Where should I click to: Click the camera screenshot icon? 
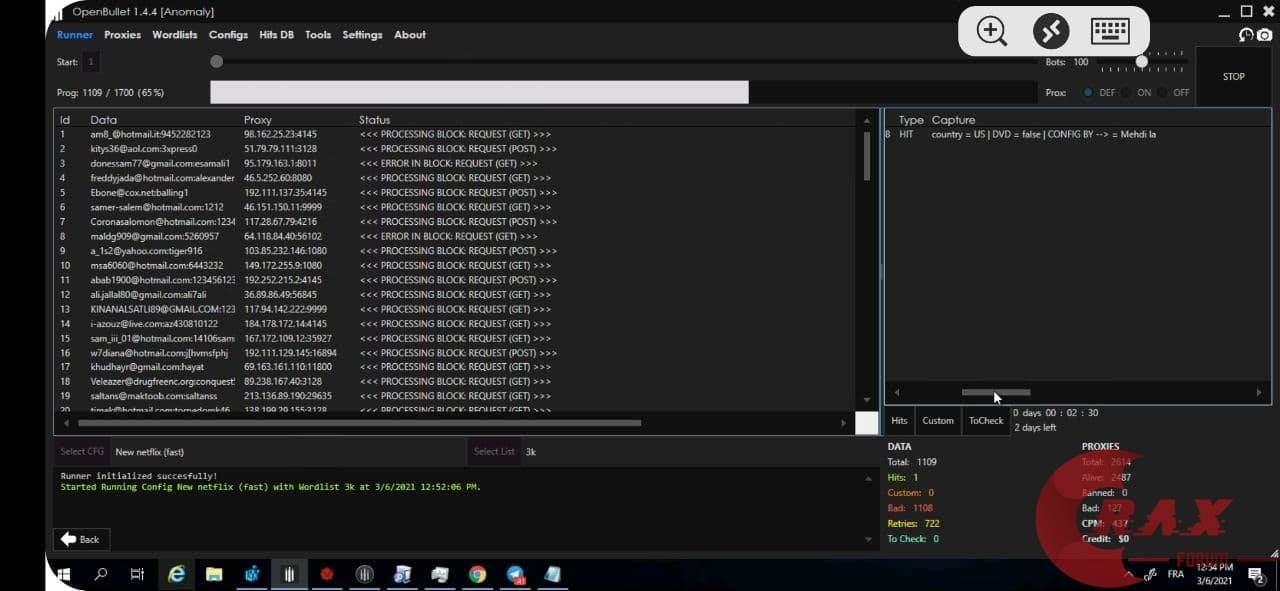[1265, 35]
